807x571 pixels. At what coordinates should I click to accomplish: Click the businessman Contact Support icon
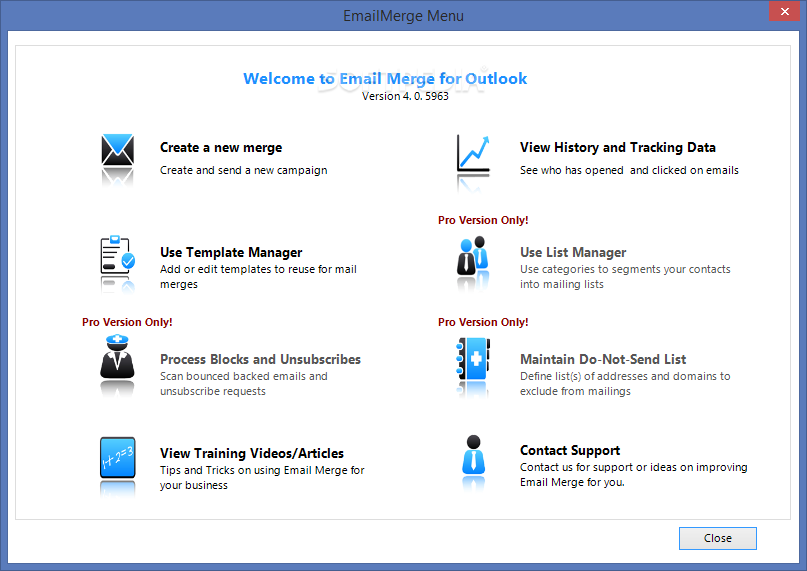pos(473,455)
